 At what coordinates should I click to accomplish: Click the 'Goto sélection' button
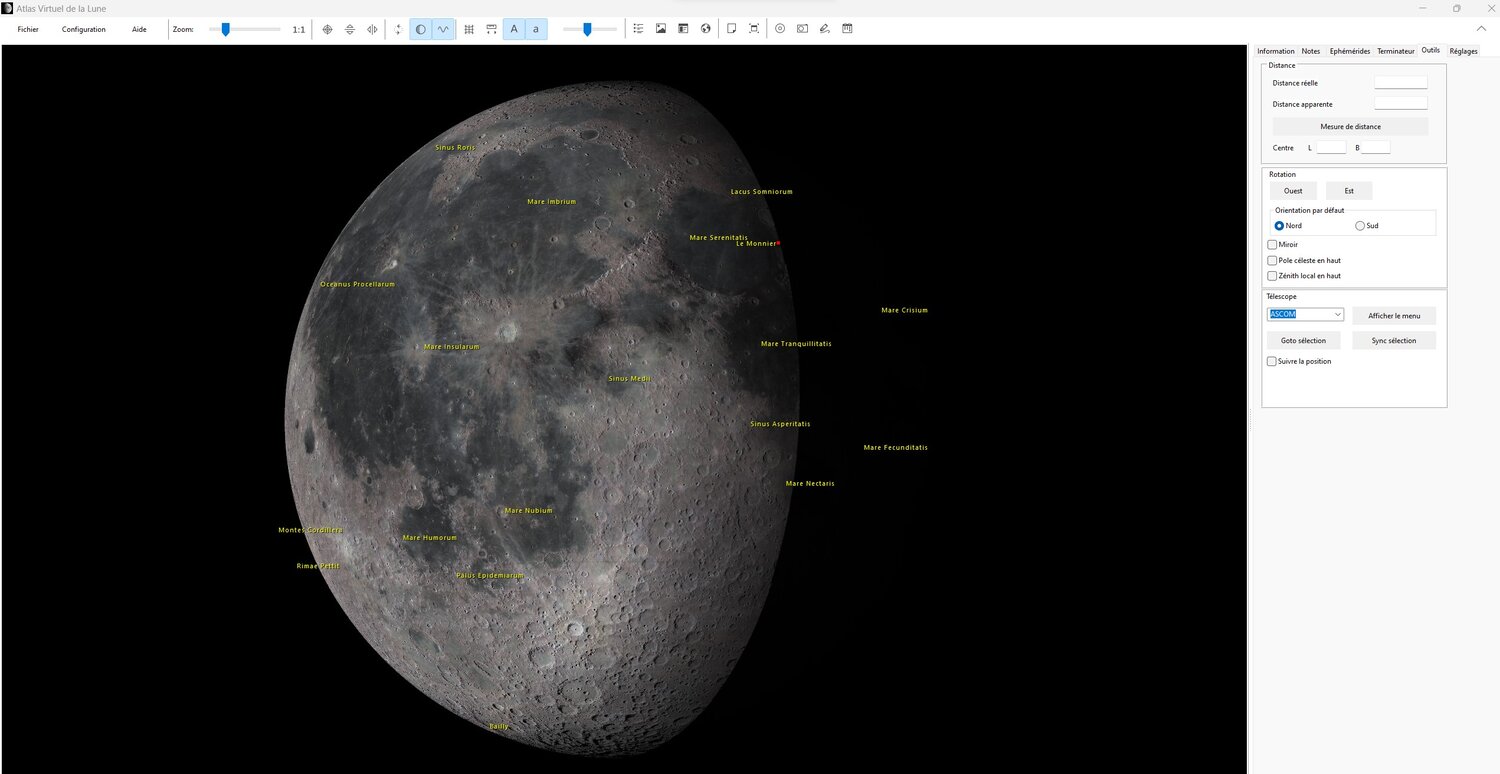click(1303, 341)
